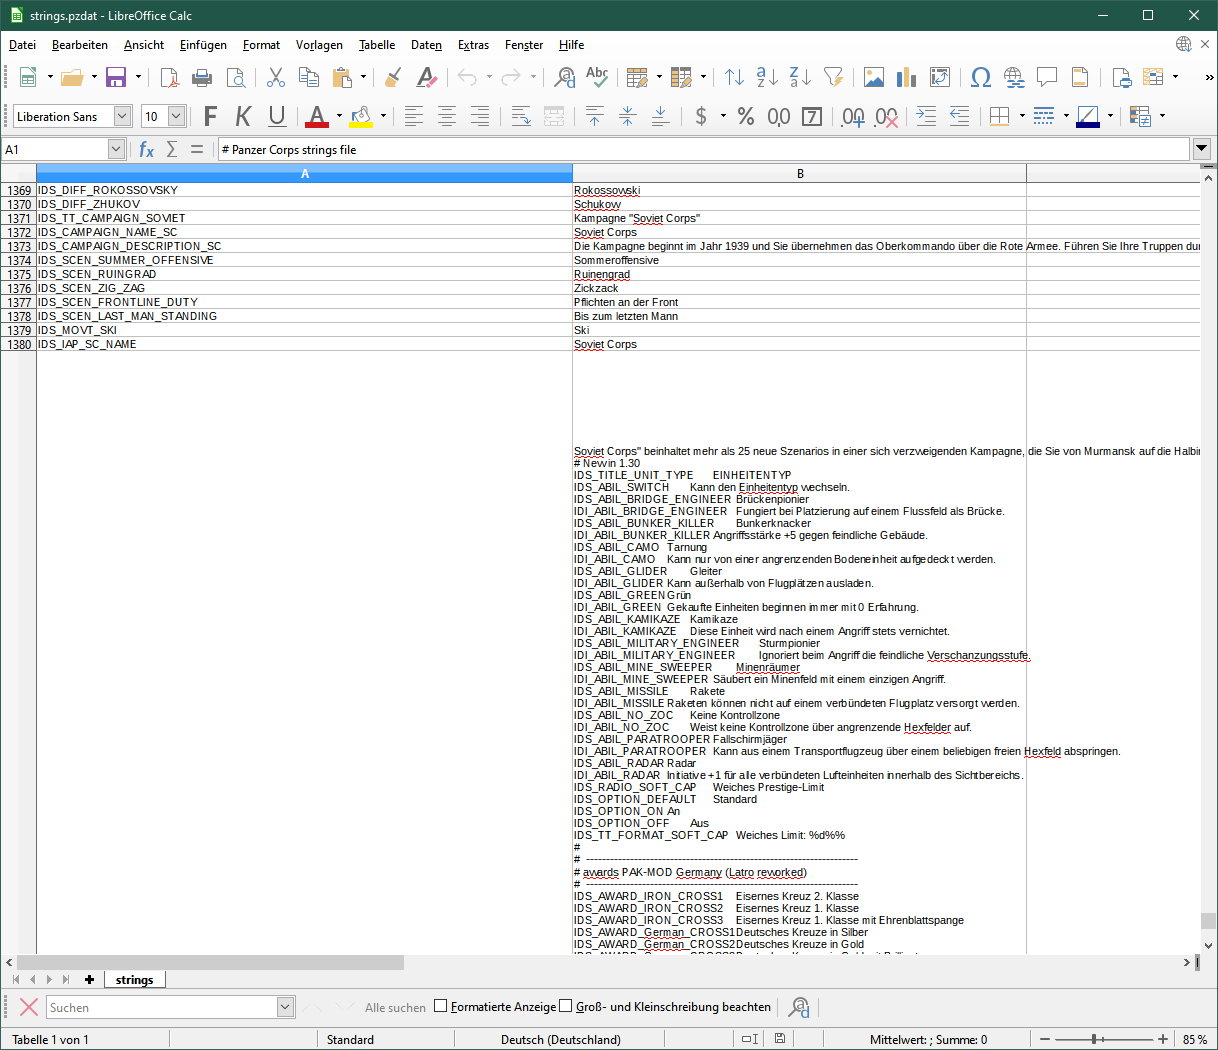Open Find and Replace icon
This screenshot has width=1218, height=1050.
[564, 77]
